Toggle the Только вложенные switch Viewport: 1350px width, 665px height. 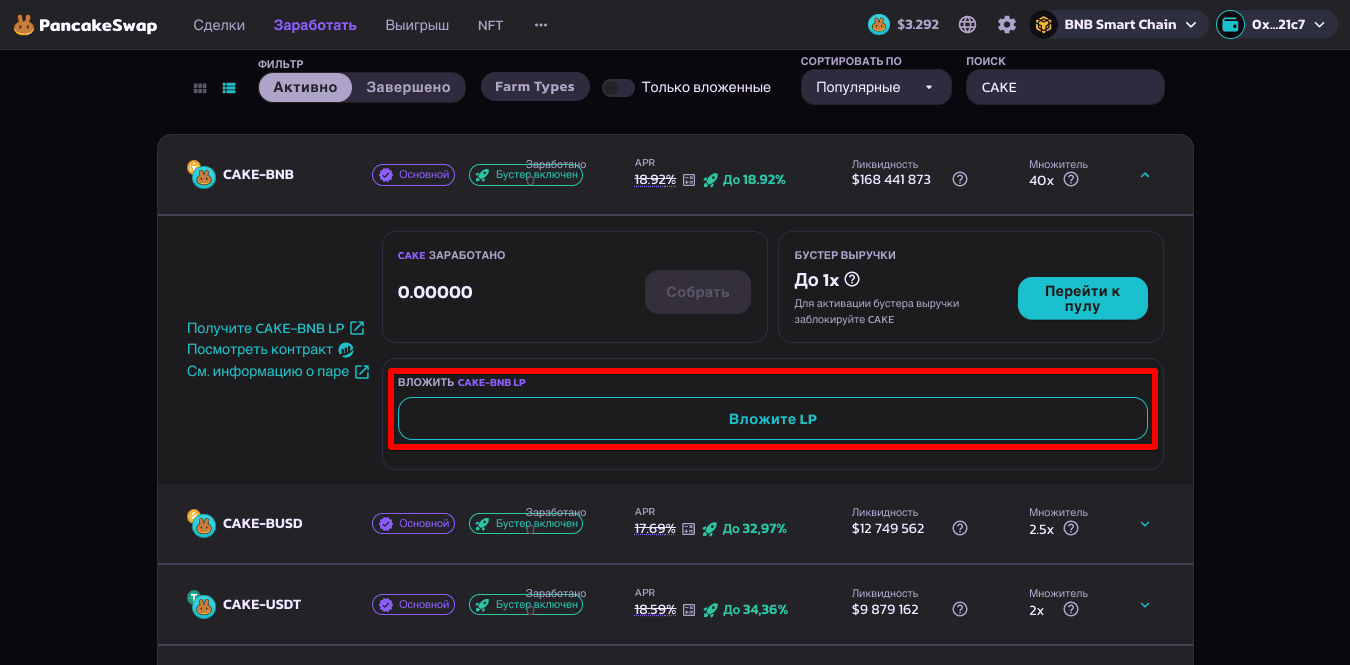(618, 88)
